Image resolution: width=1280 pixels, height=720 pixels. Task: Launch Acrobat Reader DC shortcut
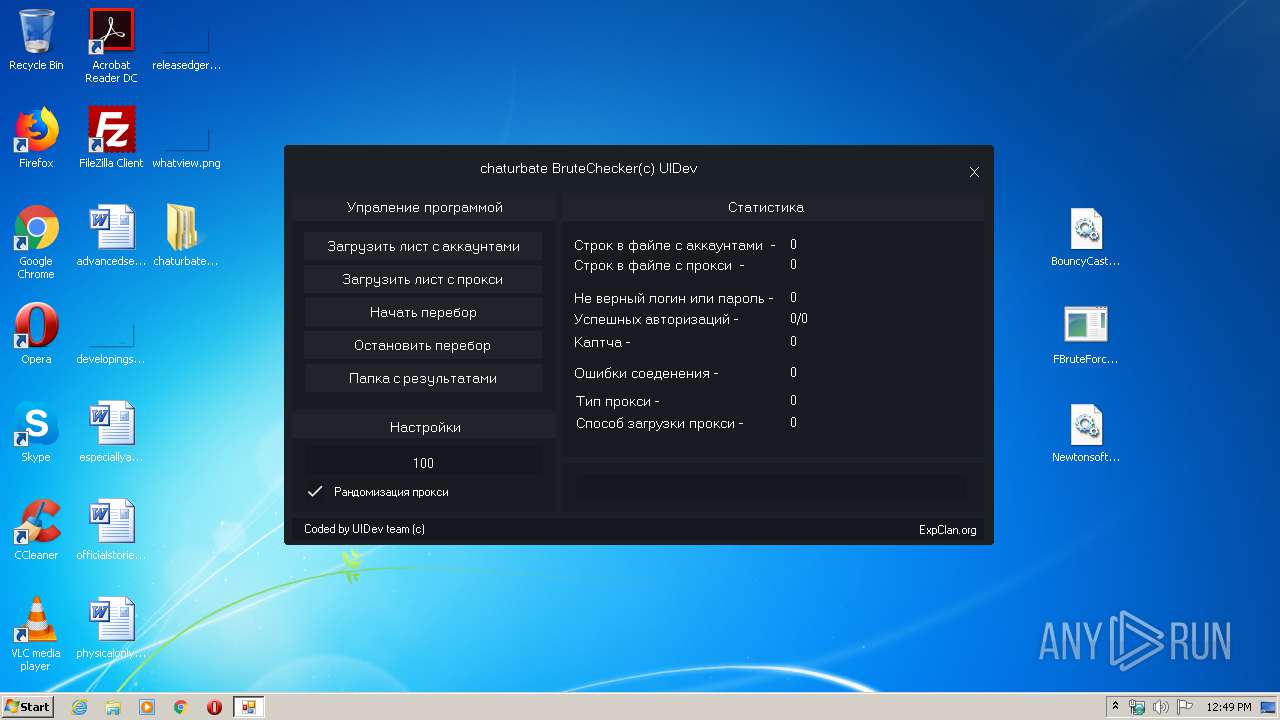tap(111, 46)
